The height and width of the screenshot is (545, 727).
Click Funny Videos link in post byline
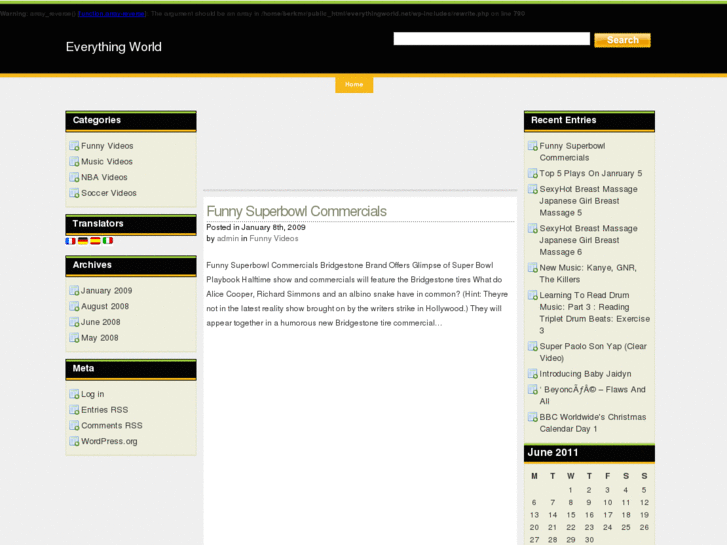click(x=274, y=239)
